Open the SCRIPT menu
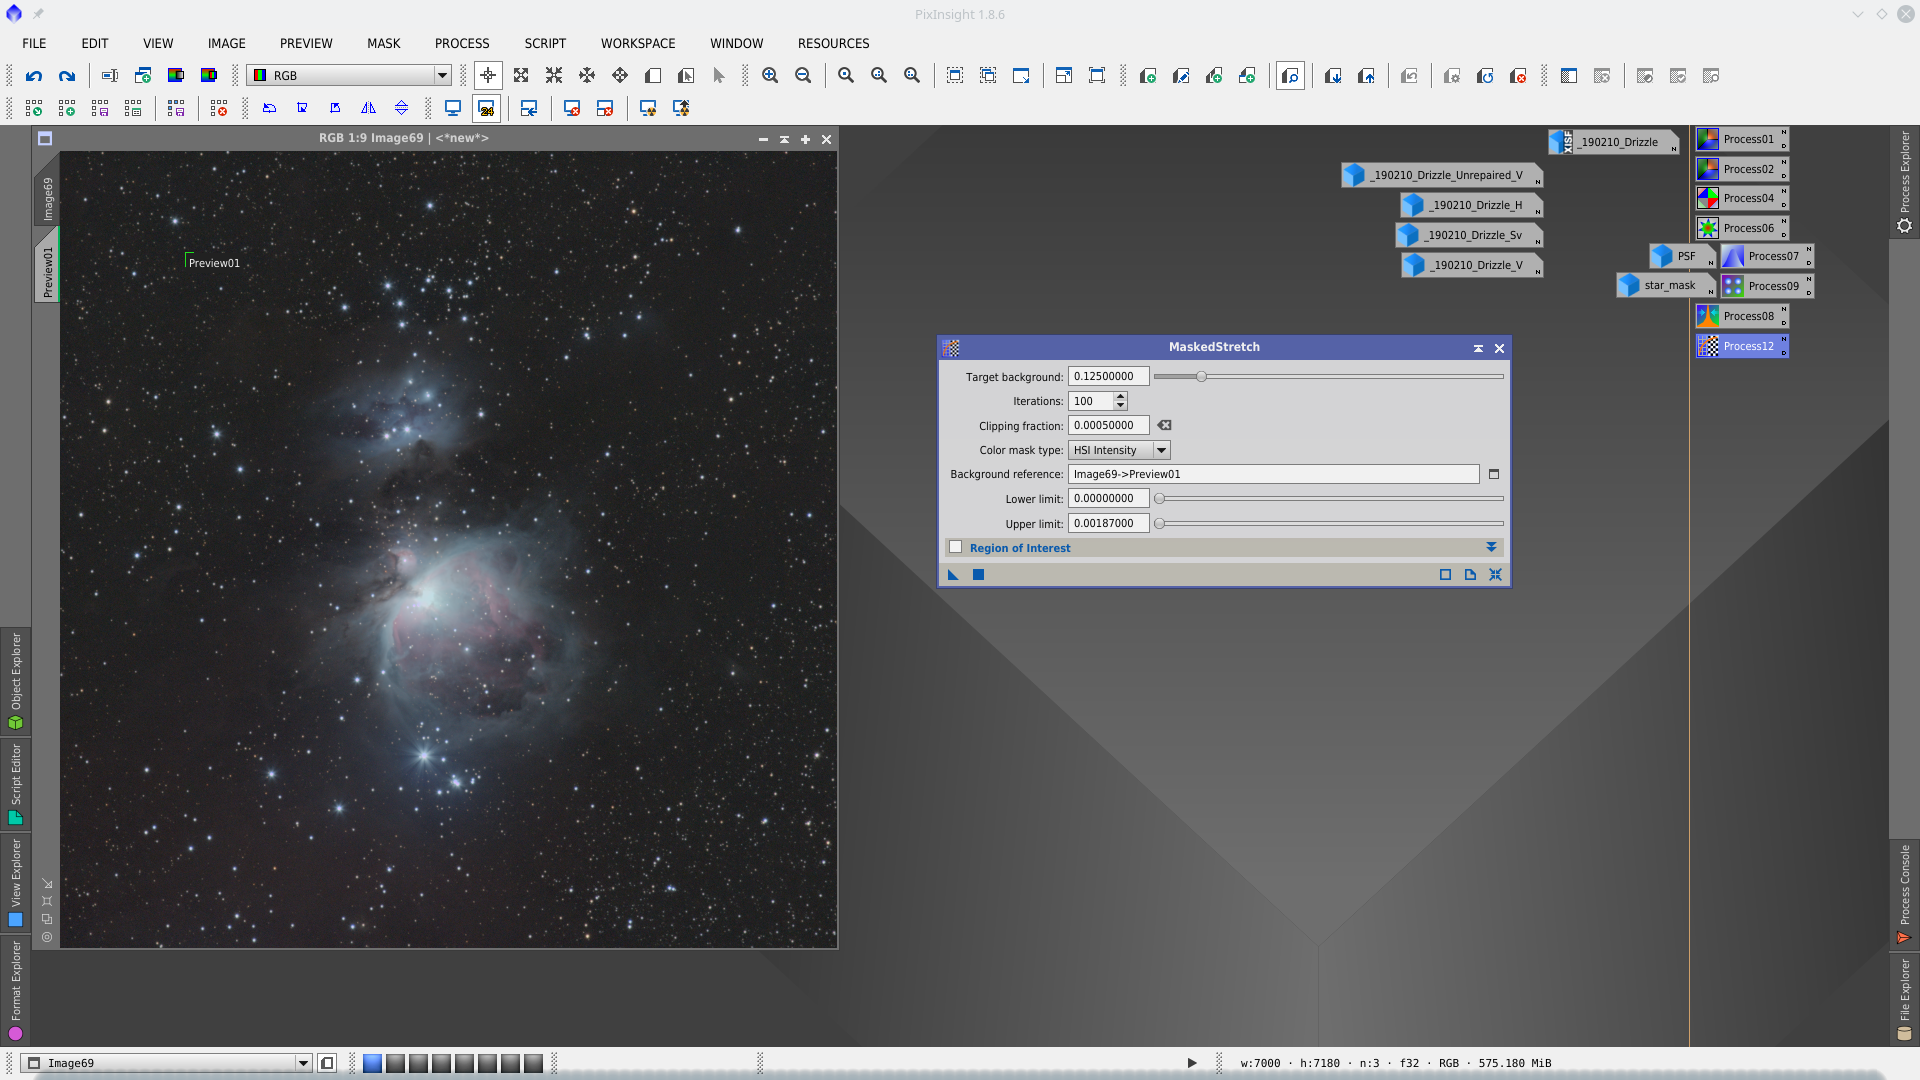 [545, 44]
